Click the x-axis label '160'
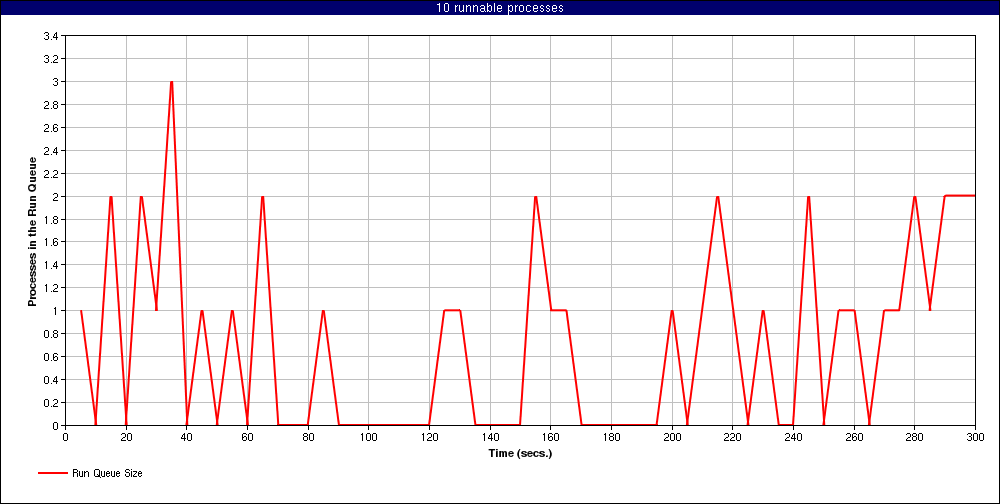 [550, 436]
